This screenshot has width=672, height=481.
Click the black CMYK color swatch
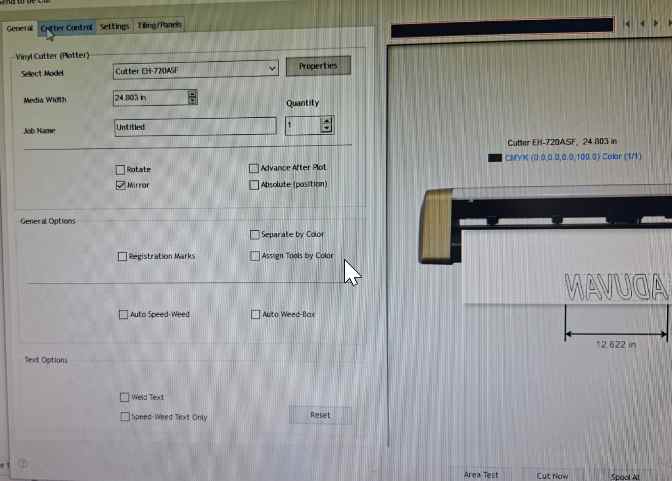[495, 158]
